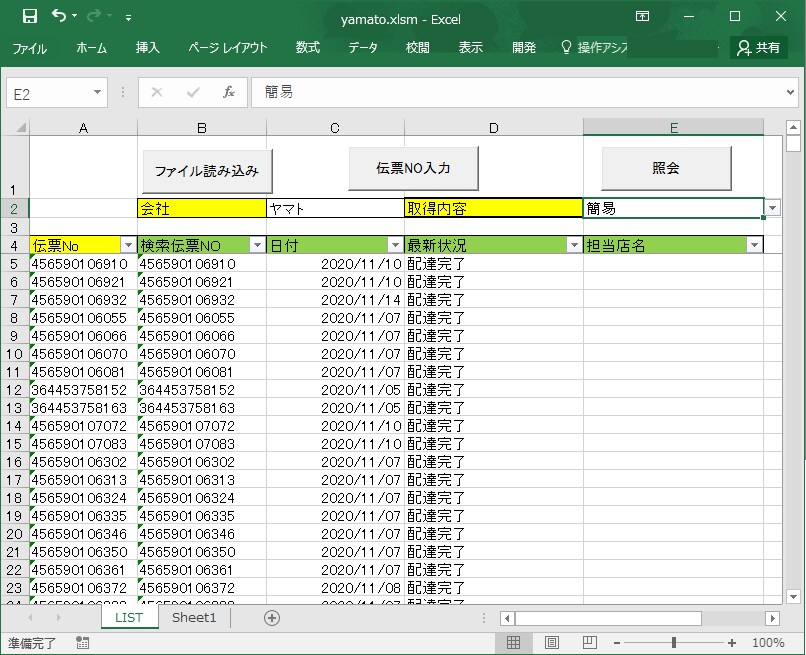This screenshot has height=655, width=806.
Task: Open the データ ribbon tab
Action: coord(363,48)
